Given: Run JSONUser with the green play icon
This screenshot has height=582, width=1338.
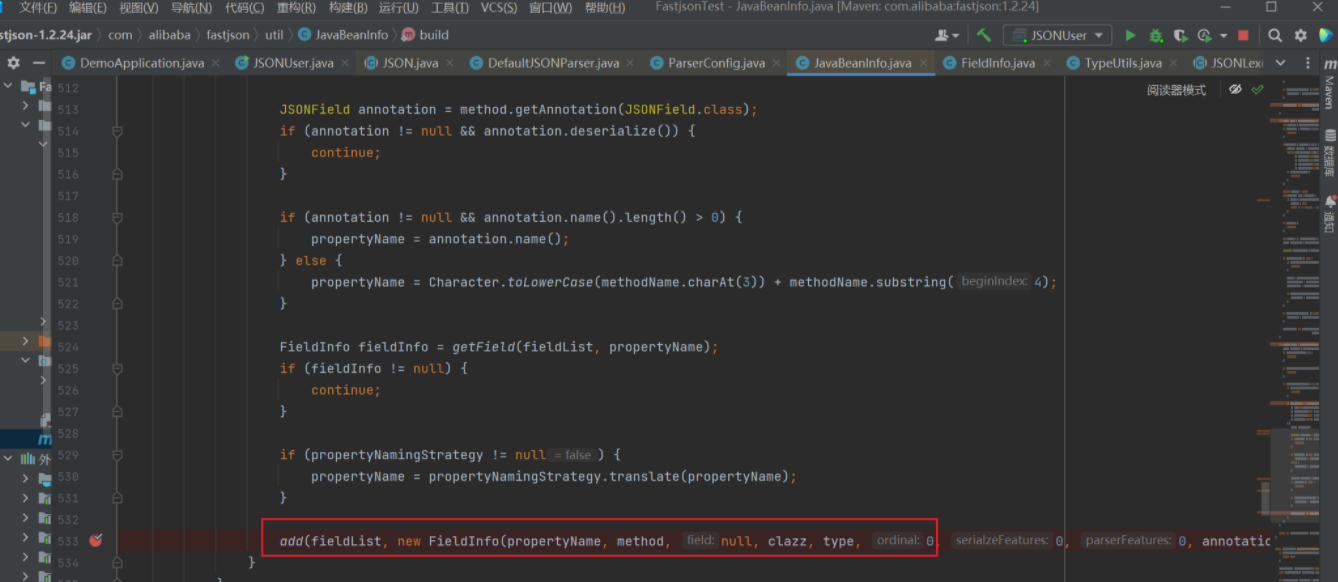Looking at the screenshot, I should tap(1130, 35).
